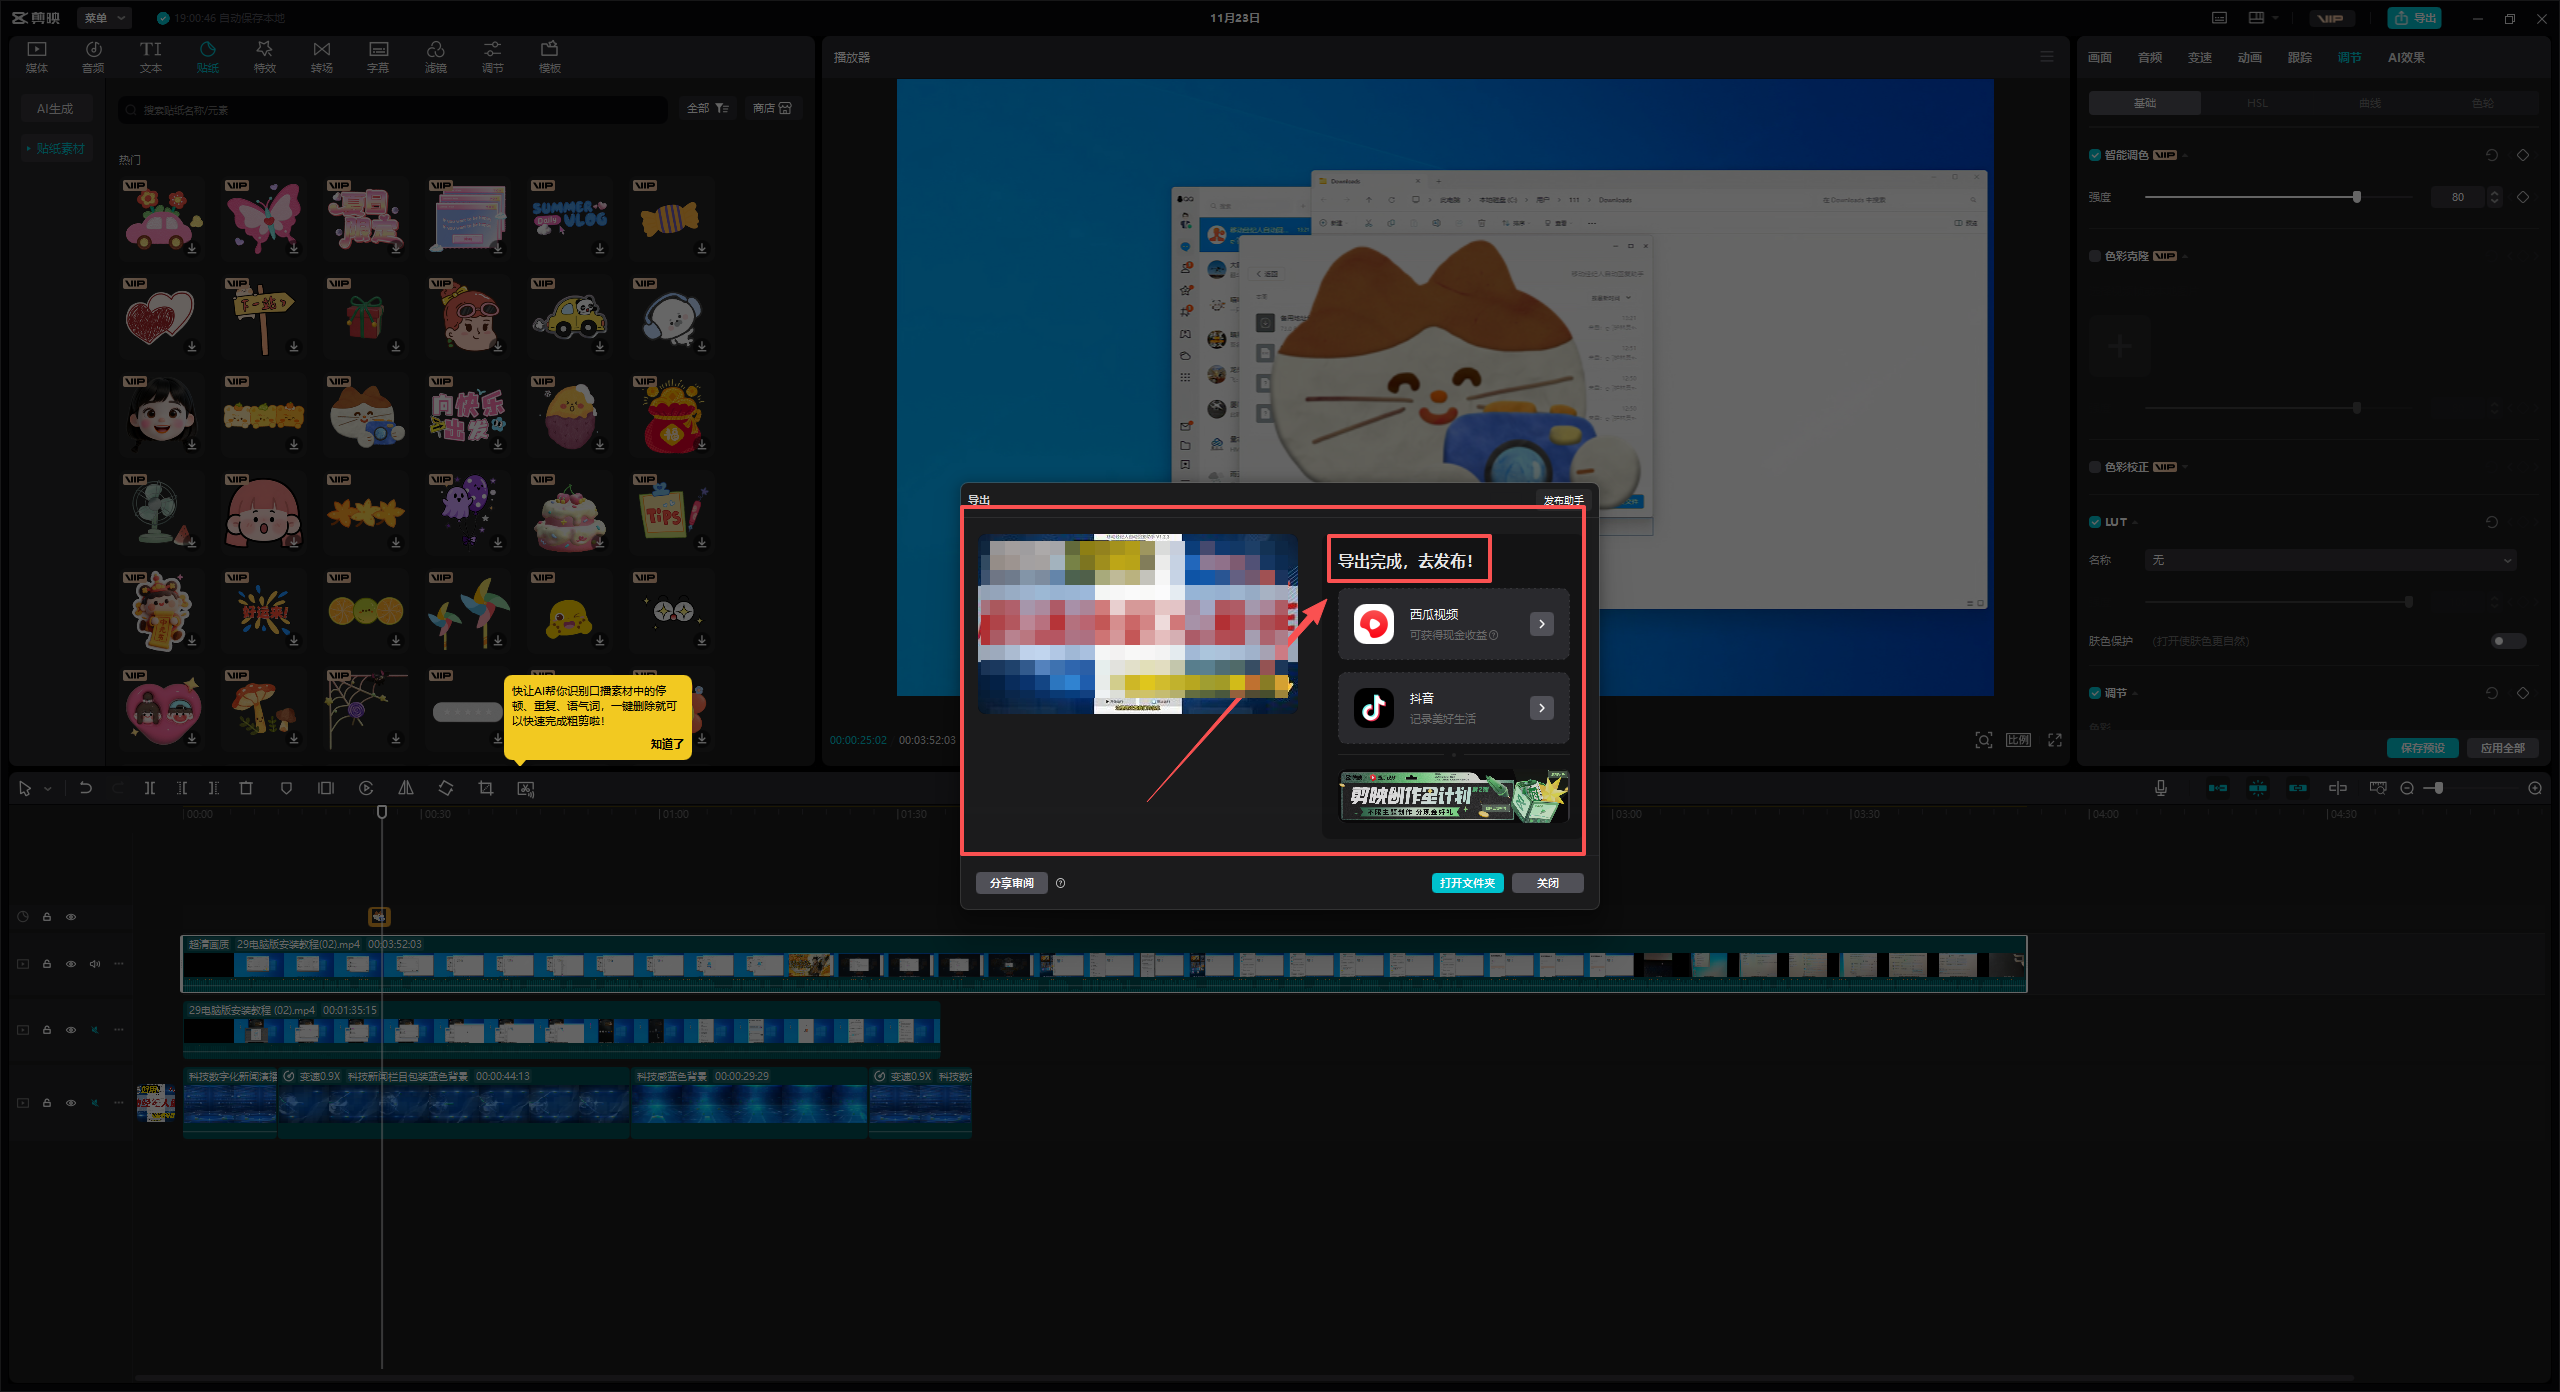Open the 转场 transitions panel
The width and height of the screenshot is (2560, 1392).
pos(321,56)
